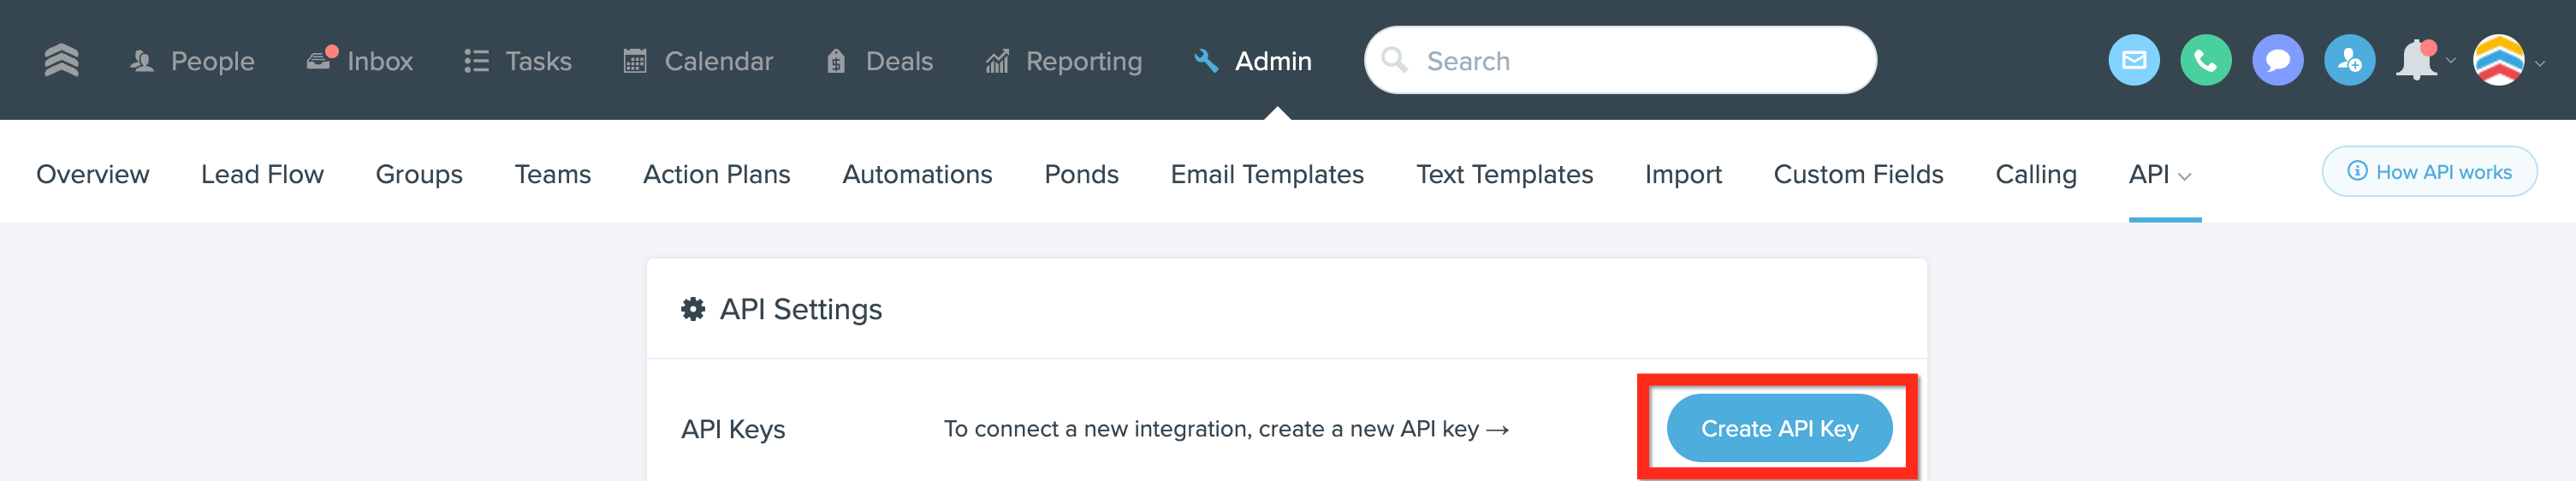The height and width of the screenshot is (481, 2576).
Task: Click the user profile avatar
Action: (x=2498, y=61)
